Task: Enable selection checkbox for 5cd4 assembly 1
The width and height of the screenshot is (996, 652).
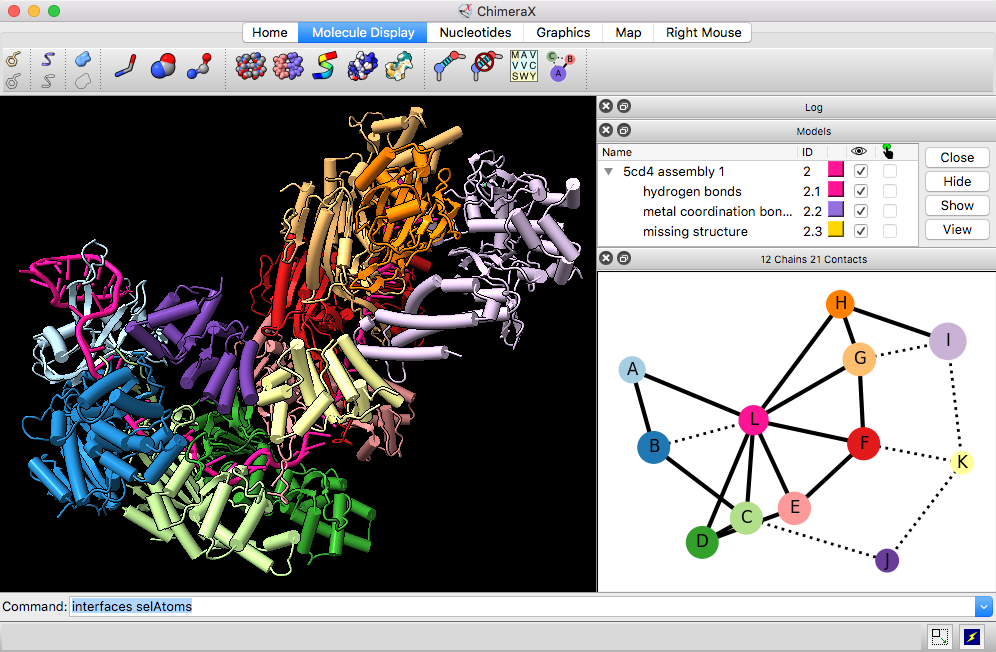Action: pyautogui.click(x=889, y=171)
